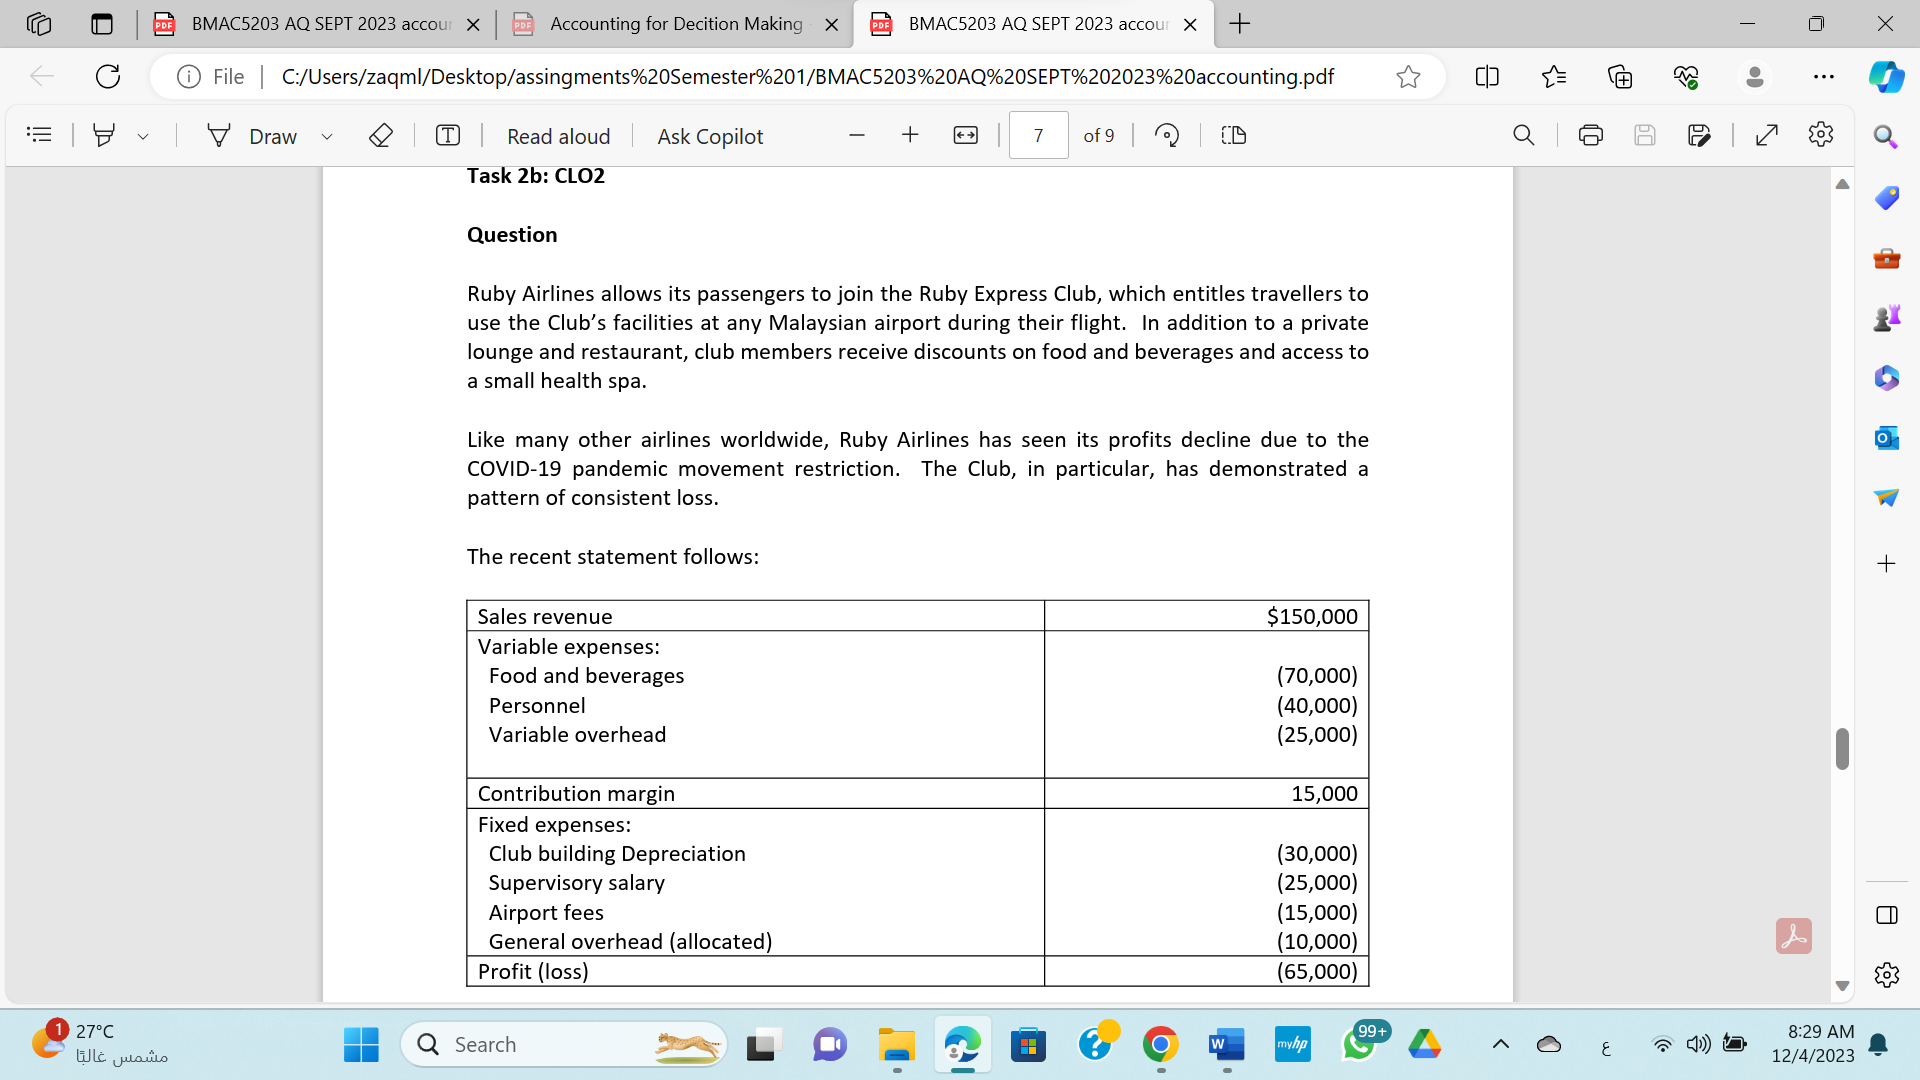The height and width of the screenshot is (1080, 1920).
Task: Click the zoom out minus icon
Action: 856,135
